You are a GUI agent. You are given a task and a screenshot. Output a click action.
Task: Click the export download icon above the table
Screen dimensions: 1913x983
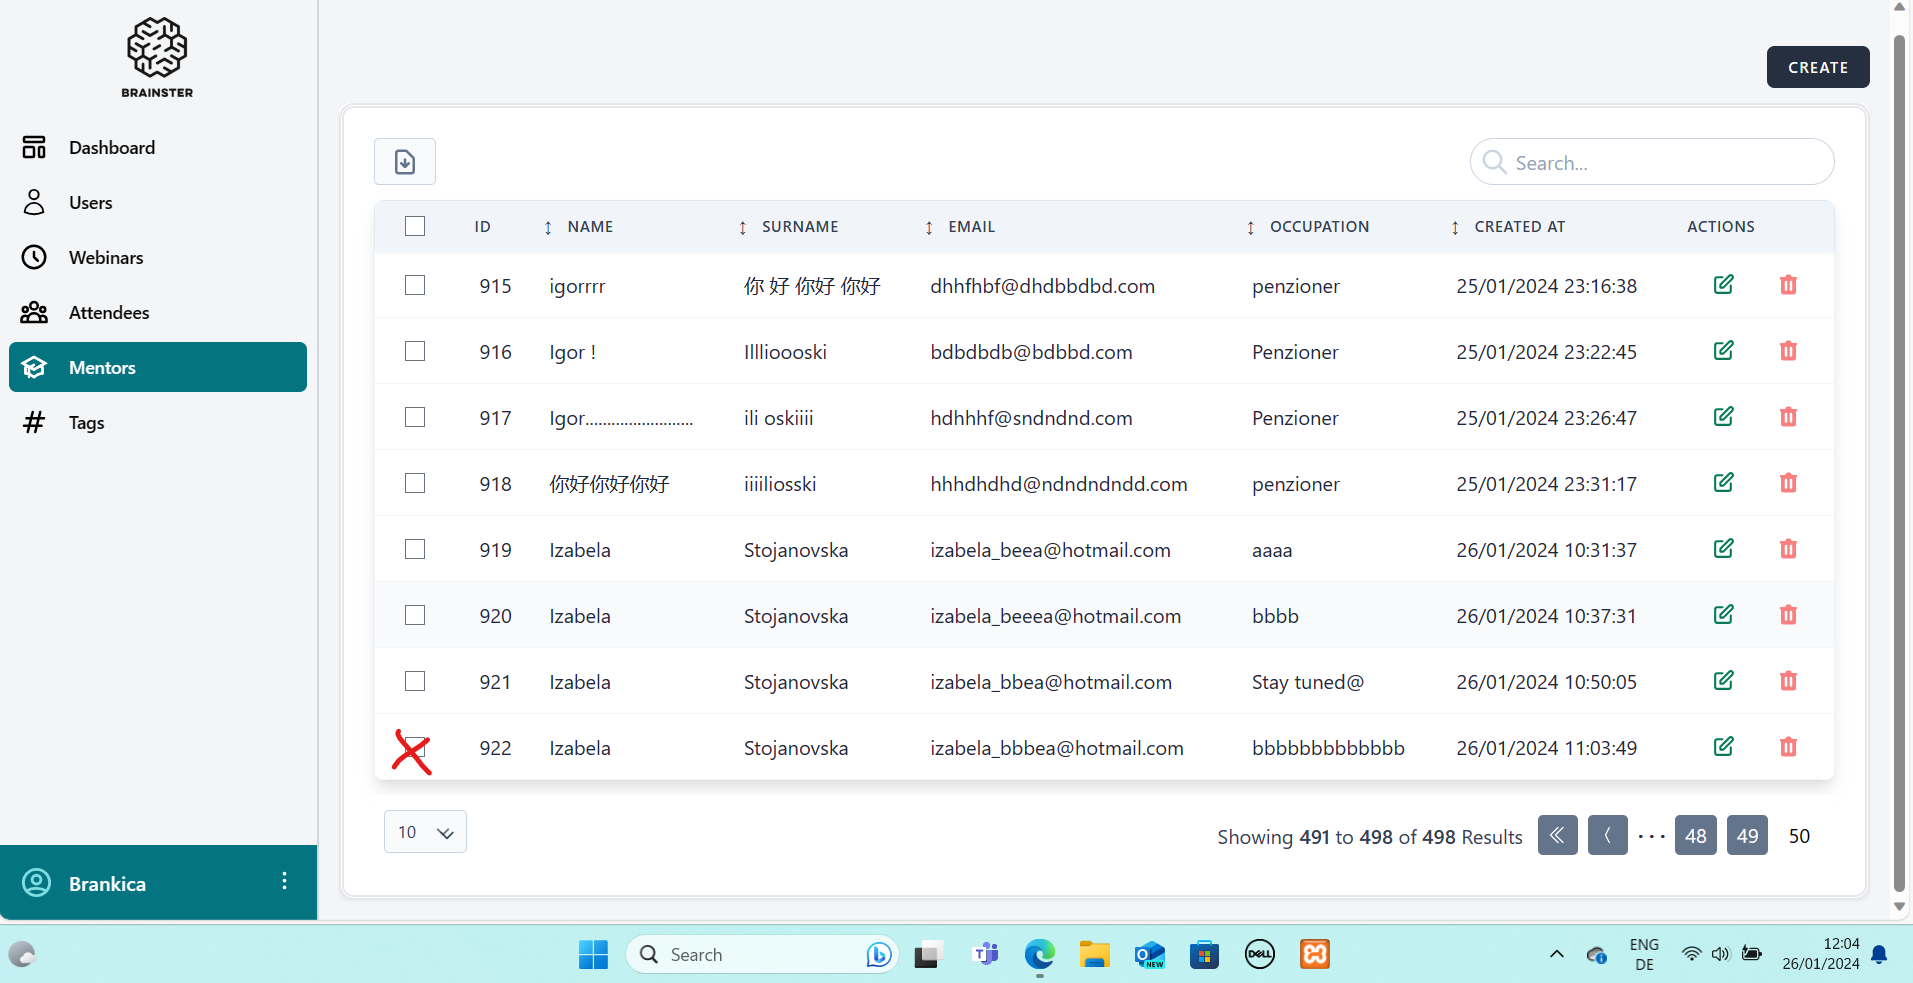pos(404,162)
